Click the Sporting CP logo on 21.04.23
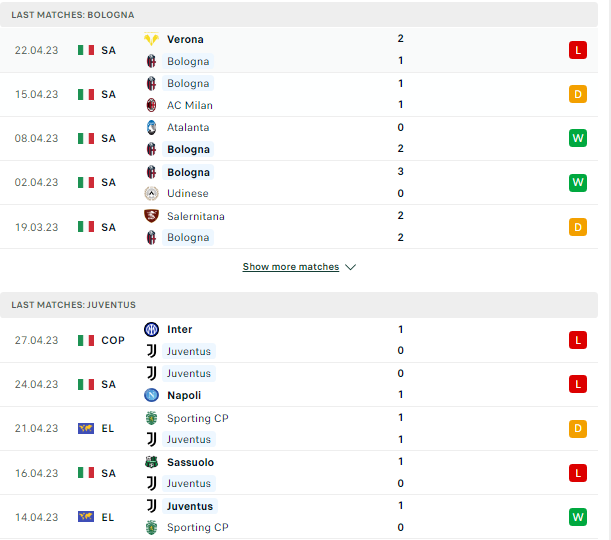611x540 pixels. [x=151, y=418]
